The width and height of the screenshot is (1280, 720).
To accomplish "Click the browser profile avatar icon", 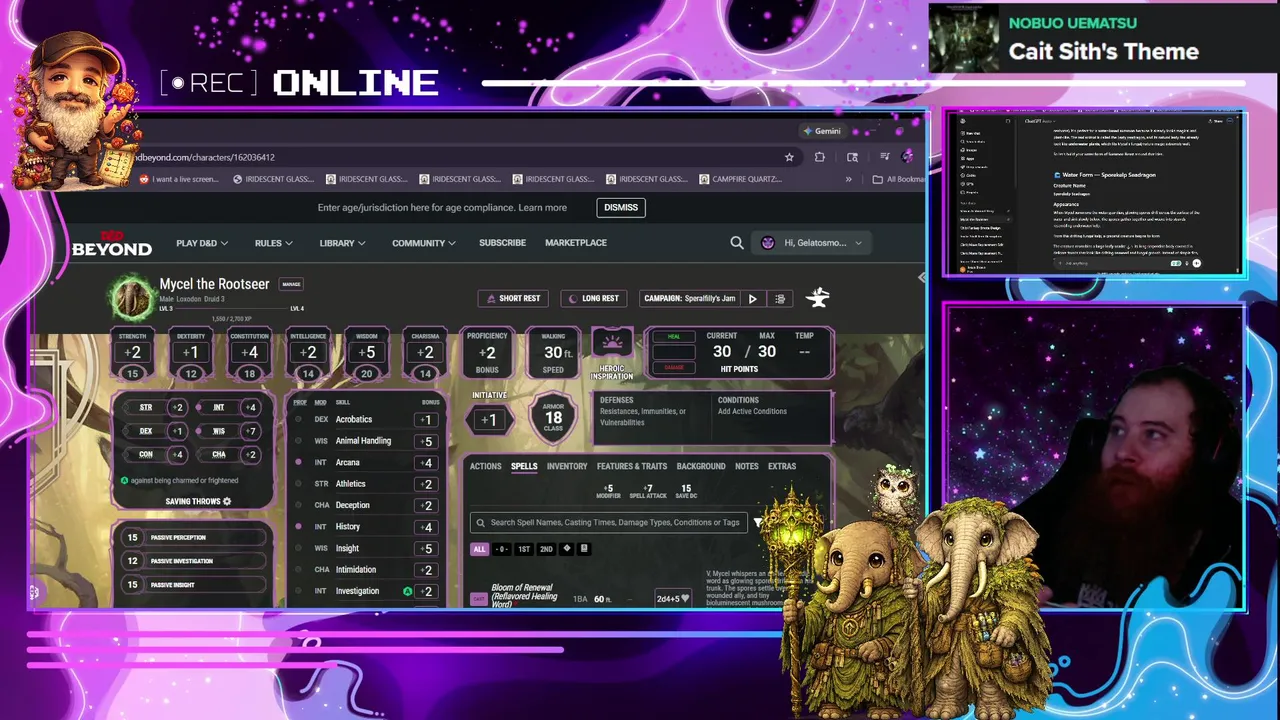I will 907,157.
